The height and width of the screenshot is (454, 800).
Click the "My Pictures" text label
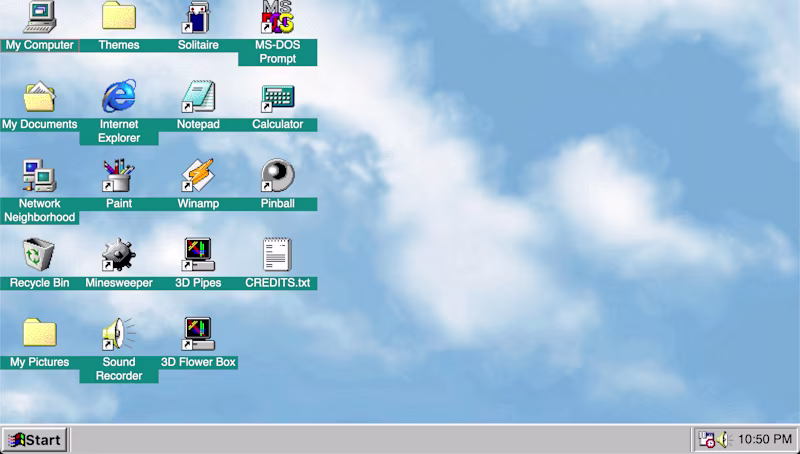pos(39,362)
